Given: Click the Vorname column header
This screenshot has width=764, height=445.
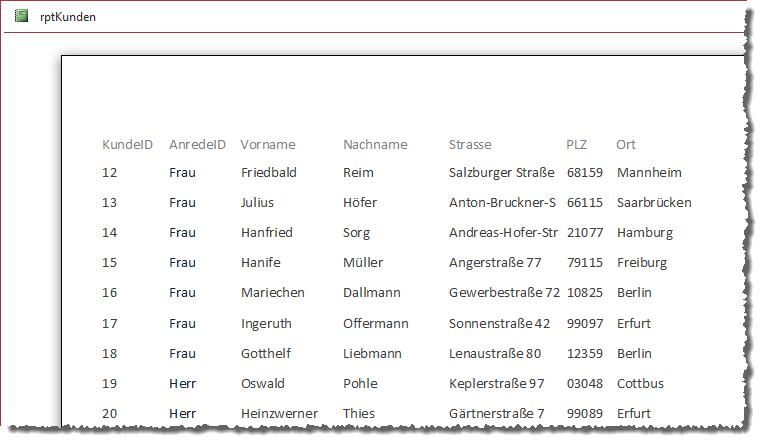Looking at the screenshot, I should (x=267, y=145).
